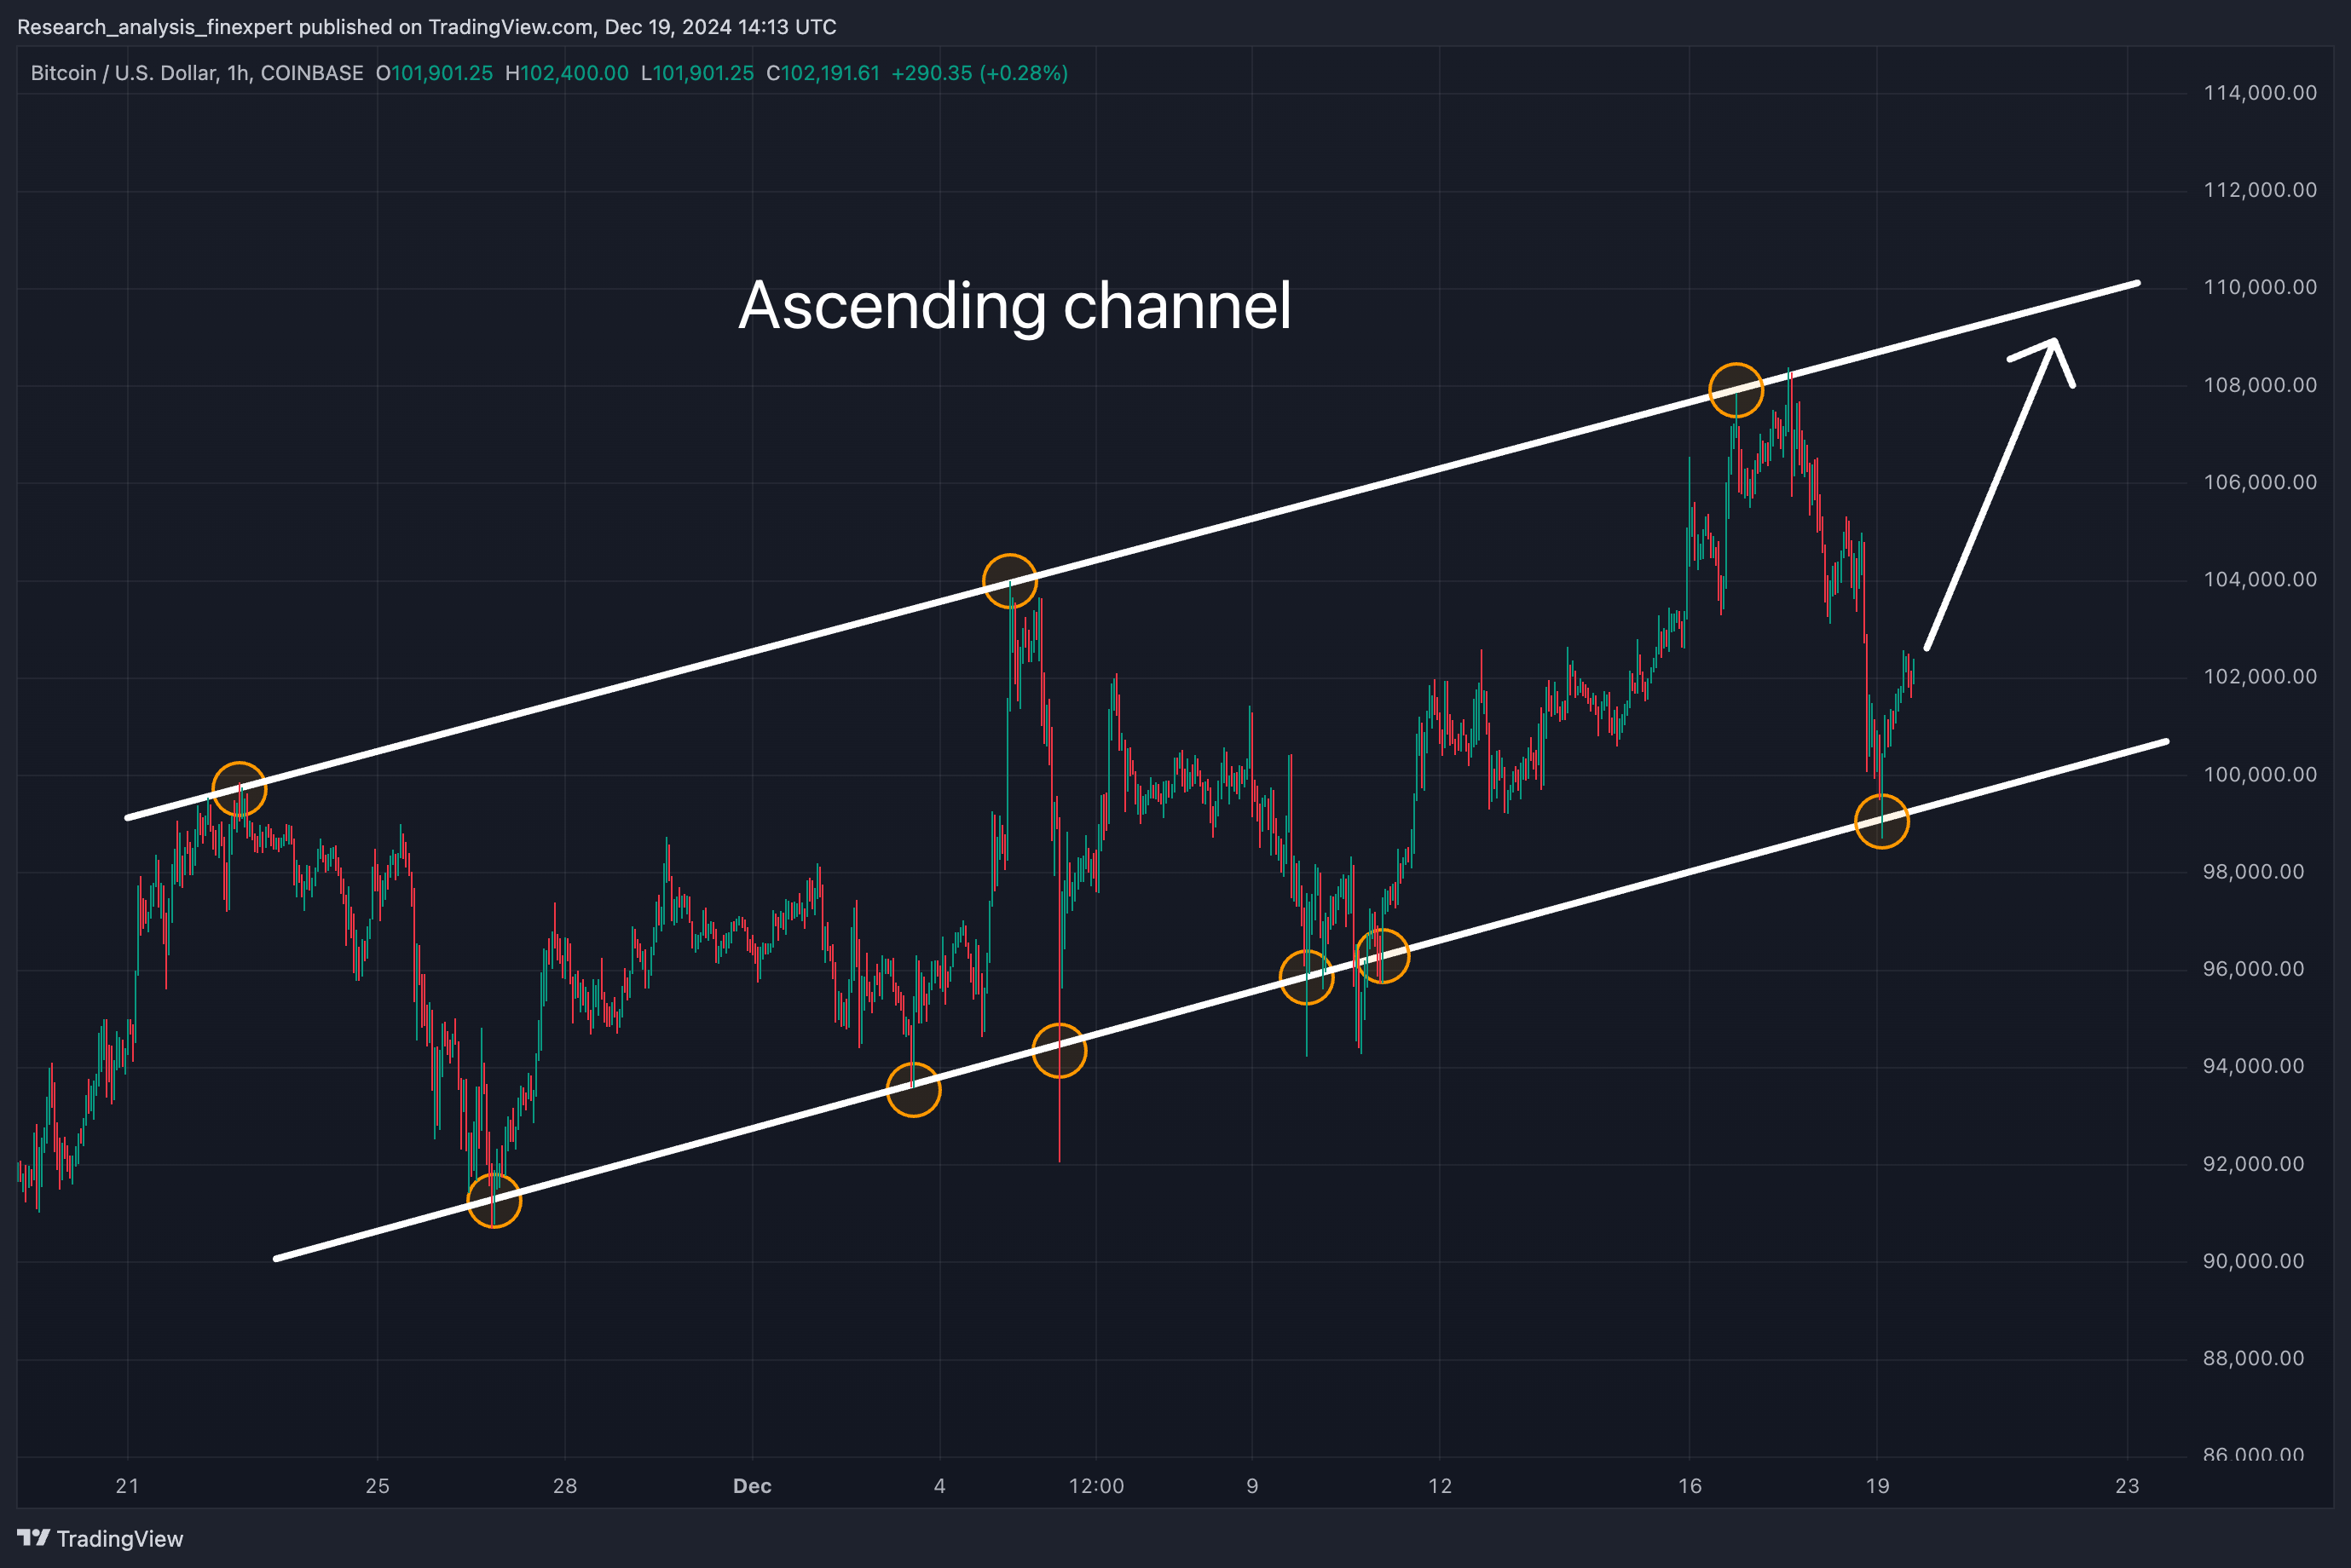
Task: Click the 114,000.00 price axis label
Action: [x=2260, y=93]
